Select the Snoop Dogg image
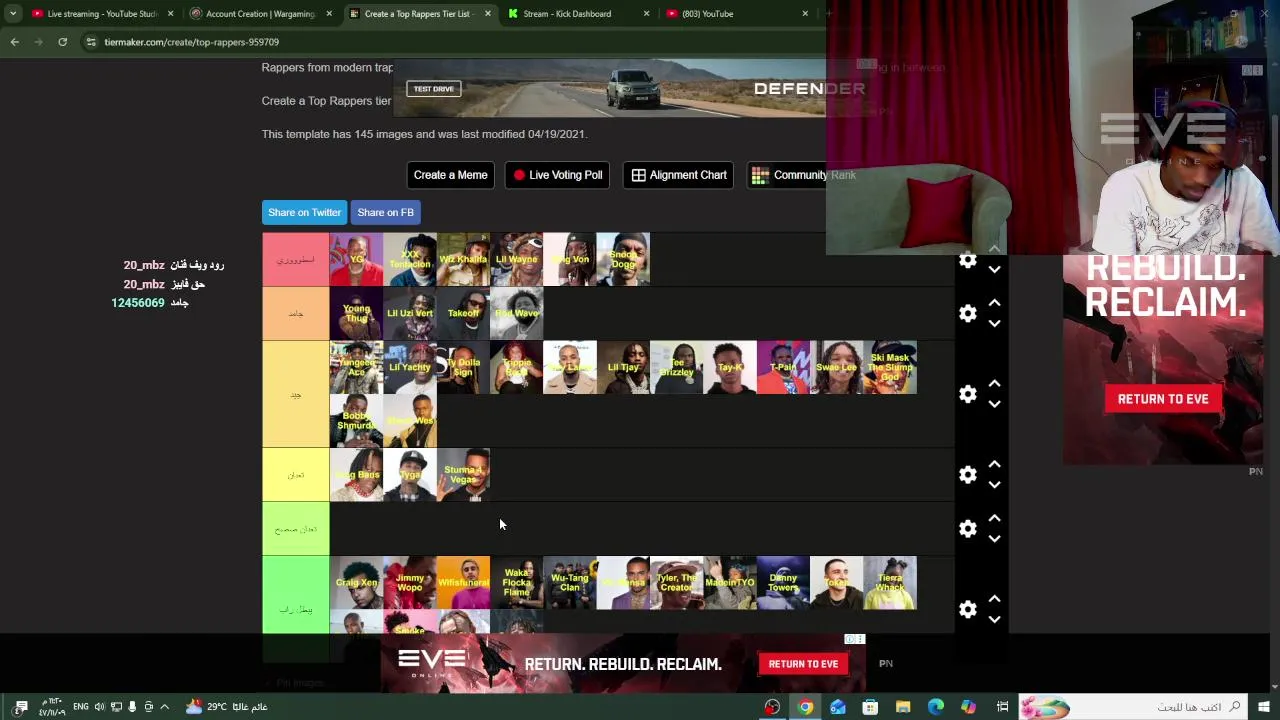Image resolution: width=1280 pixels, height=720 pixels. (x=623, y=259)
